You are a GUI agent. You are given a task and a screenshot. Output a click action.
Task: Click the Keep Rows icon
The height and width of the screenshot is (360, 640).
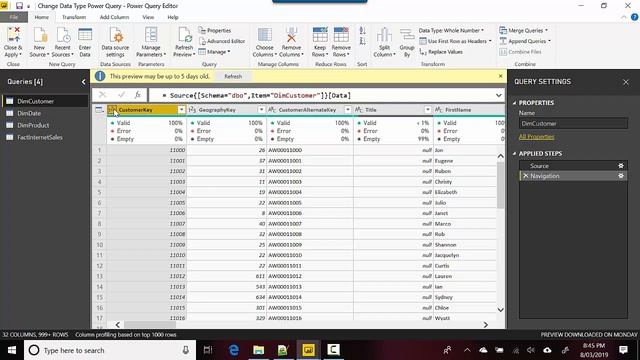320,35
